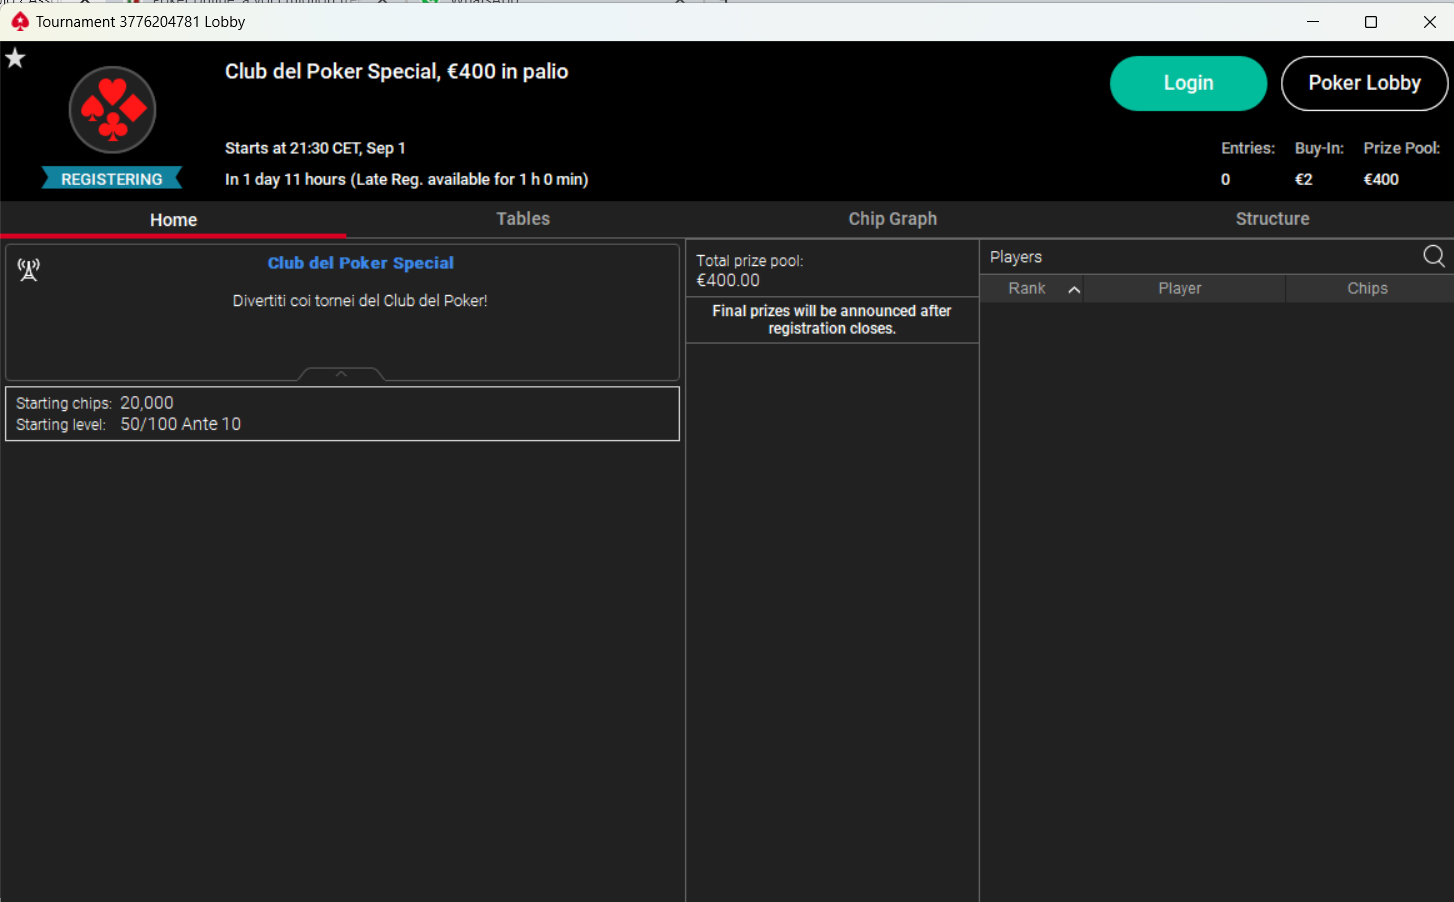The width and height of the screenshot is (1454, 902).
Task: Click 'Divertiti coi tornei del Club' text
Action: point(360,300)
